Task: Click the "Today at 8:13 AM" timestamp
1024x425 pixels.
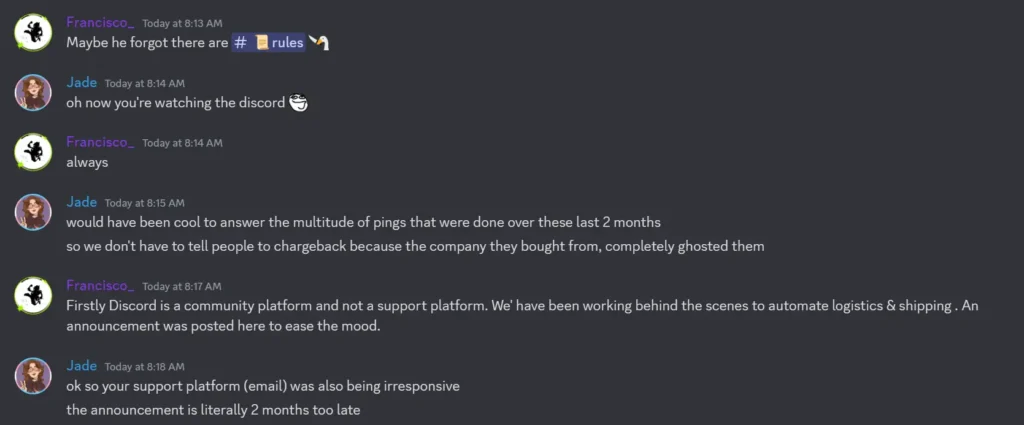Action: coord(182,23)
